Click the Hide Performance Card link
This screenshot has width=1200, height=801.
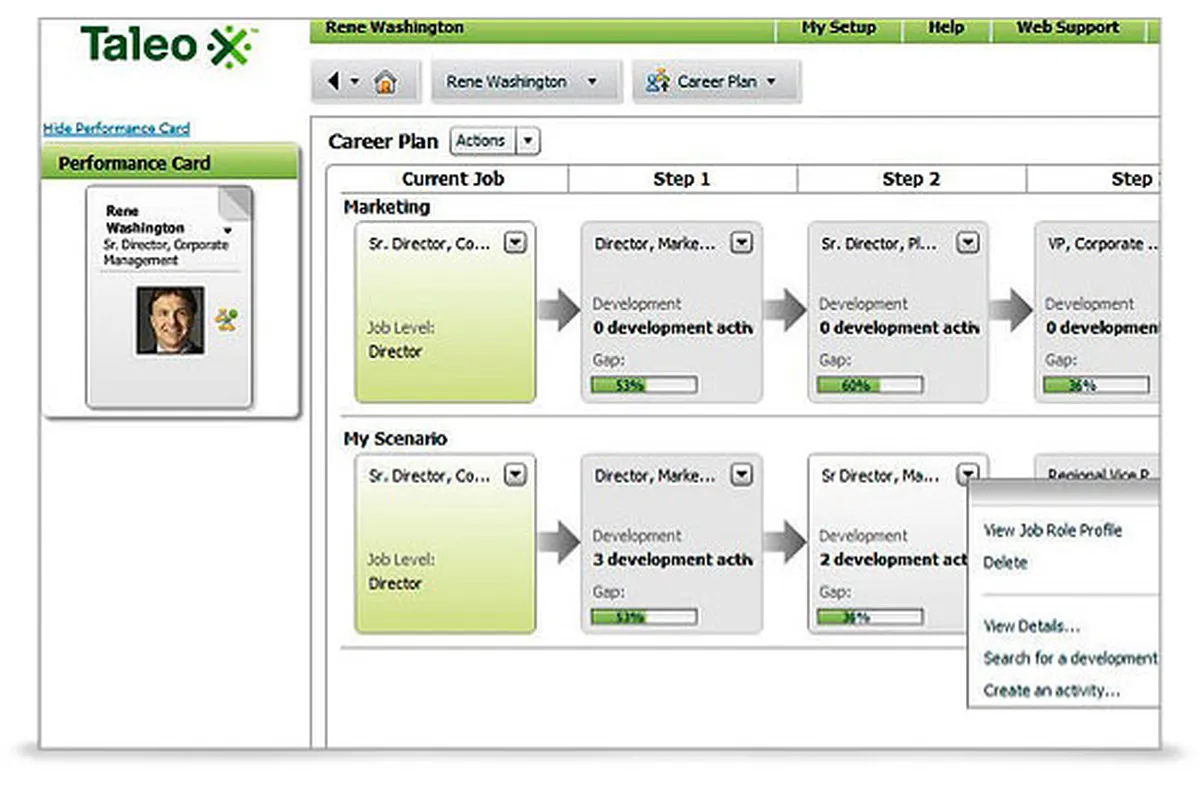[116, 129]
